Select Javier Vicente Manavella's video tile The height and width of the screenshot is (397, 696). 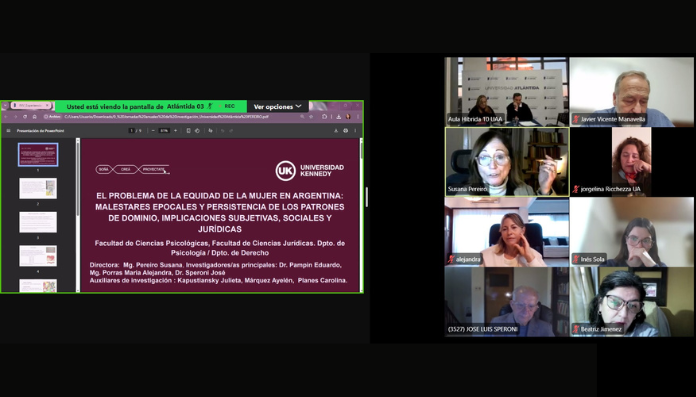point(631,92)
